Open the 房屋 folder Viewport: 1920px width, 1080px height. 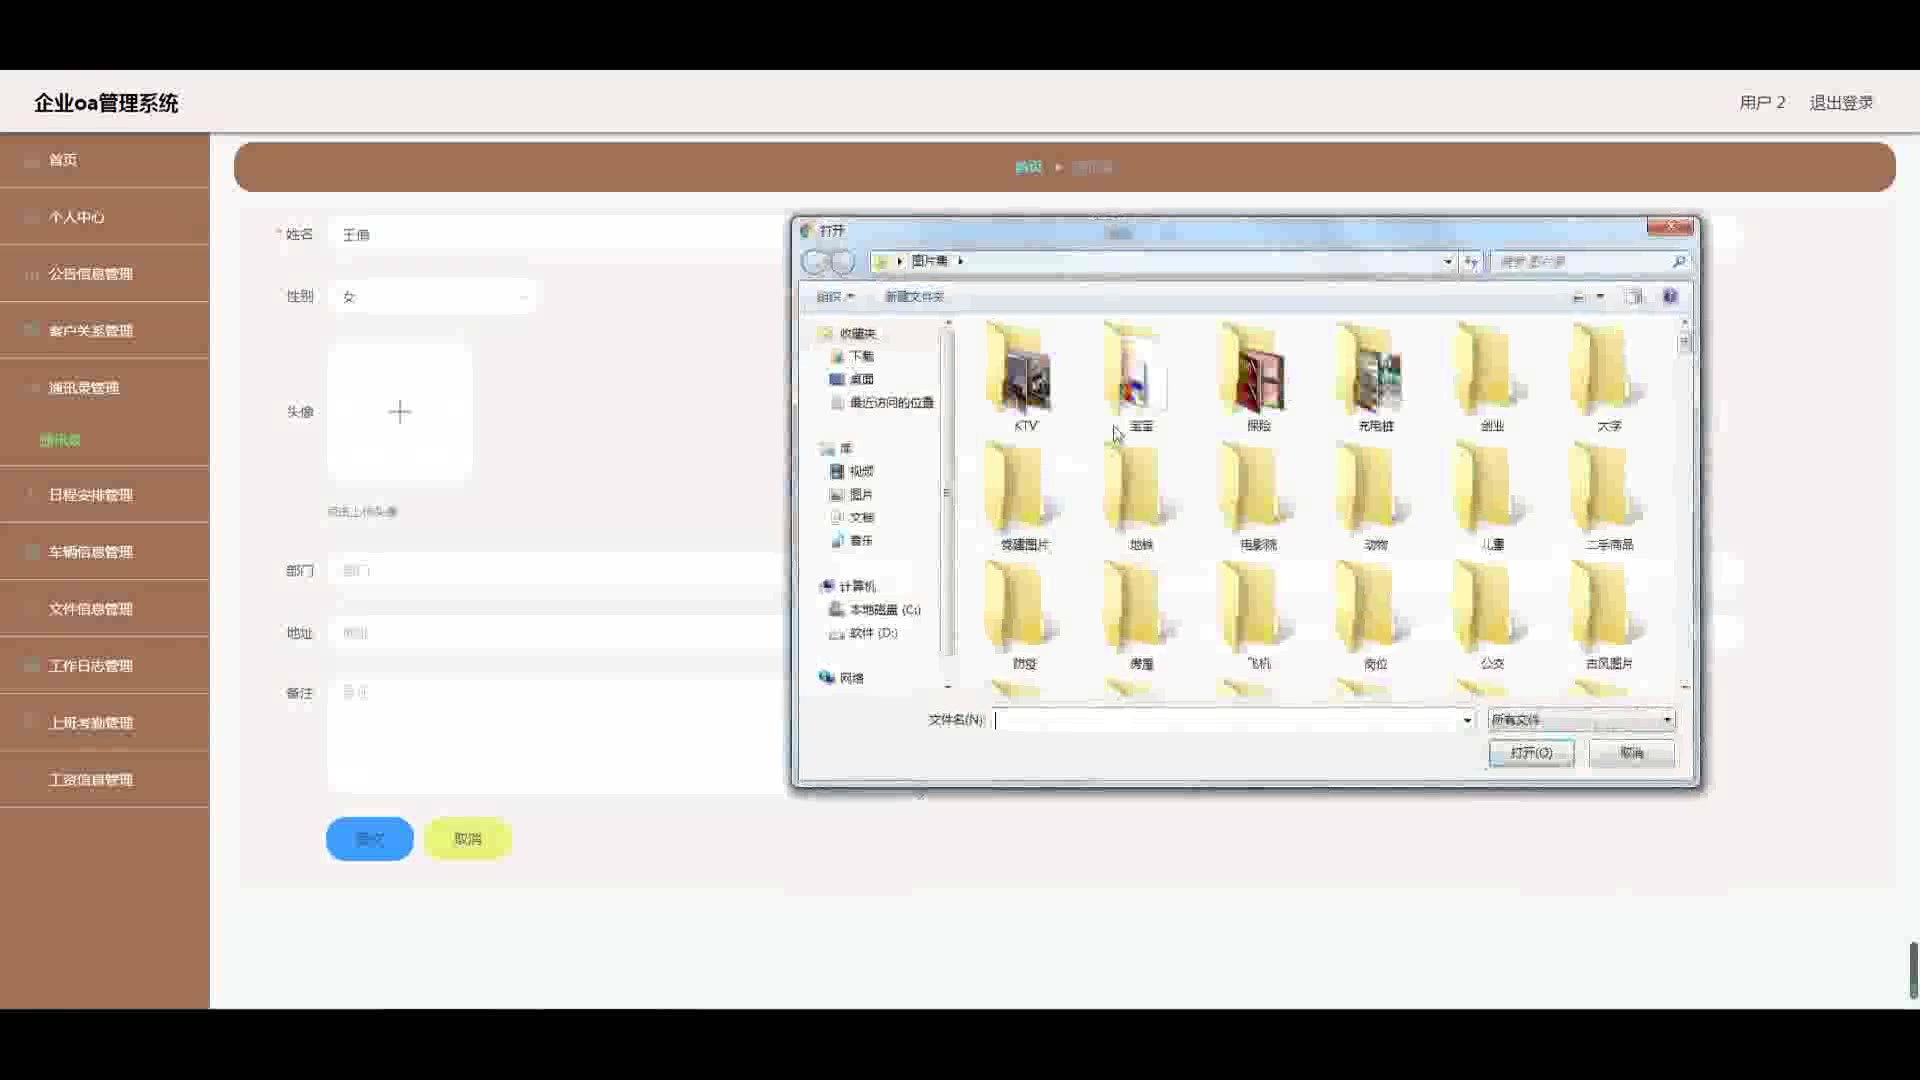[x=1141, y=616]
